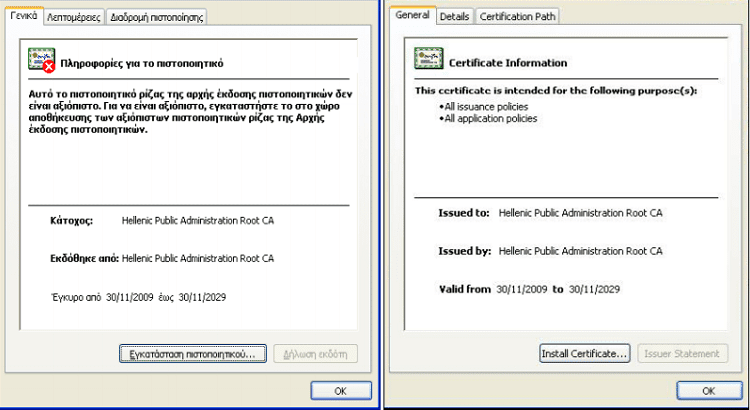
Task: Click OK in the English dialog
Action: (709, 391)
